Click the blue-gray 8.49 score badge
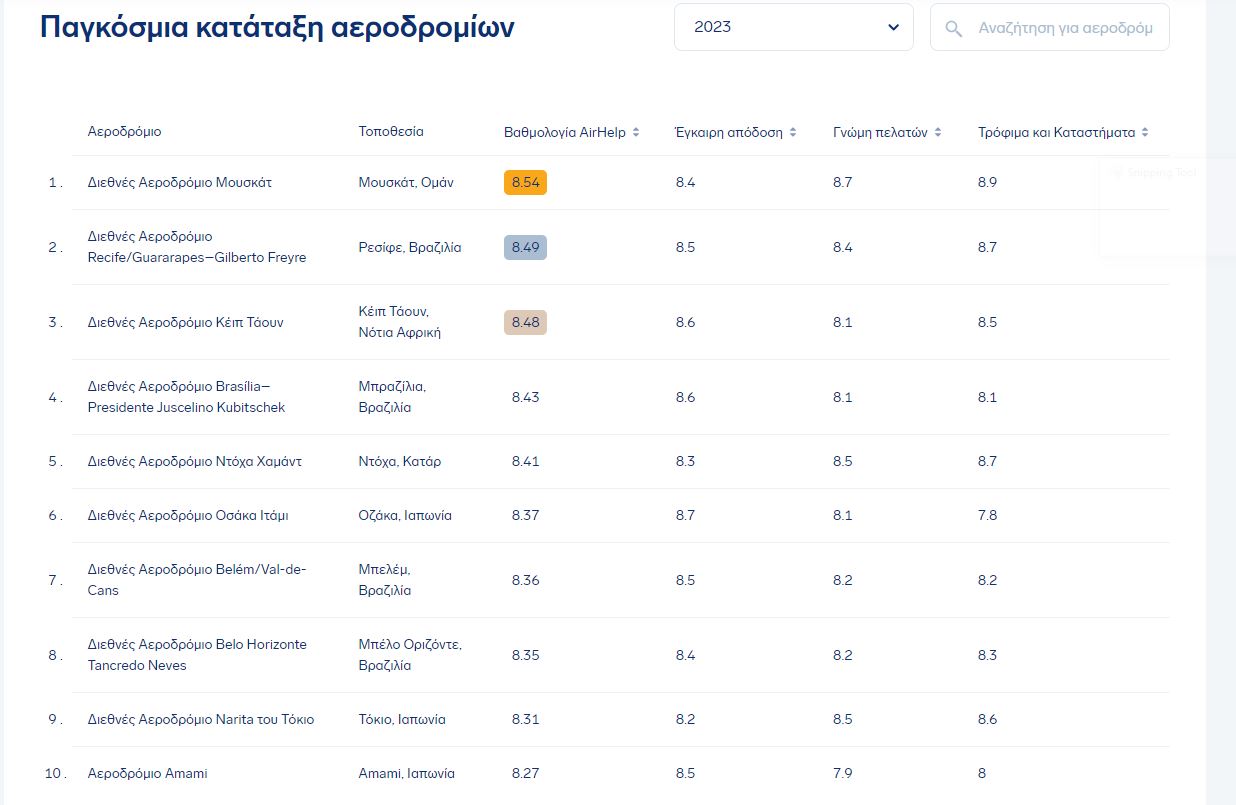The height and width of the screenshot is (805, 1236). 525,247
